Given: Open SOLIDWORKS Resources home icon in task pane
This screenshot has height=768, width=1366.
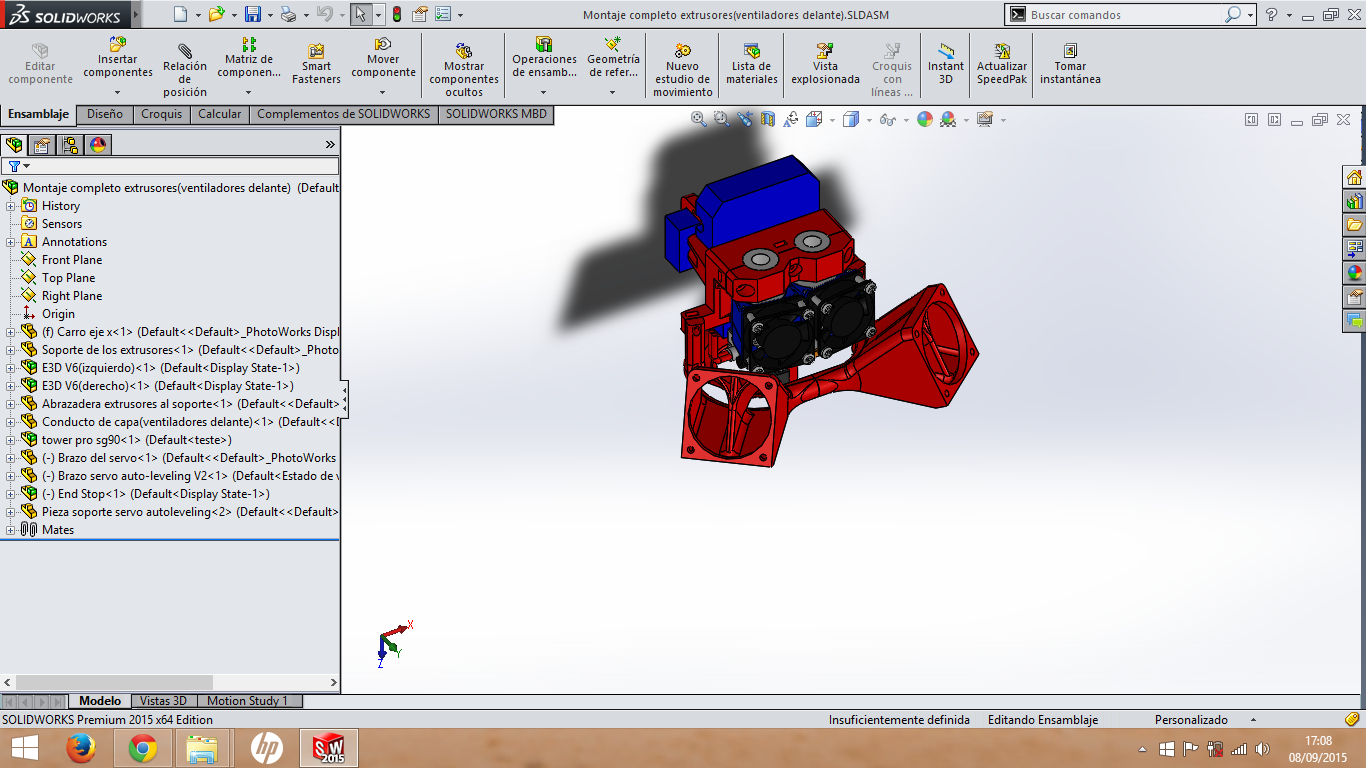Looking at the screenshot, I should click(x=1355, y=178).
